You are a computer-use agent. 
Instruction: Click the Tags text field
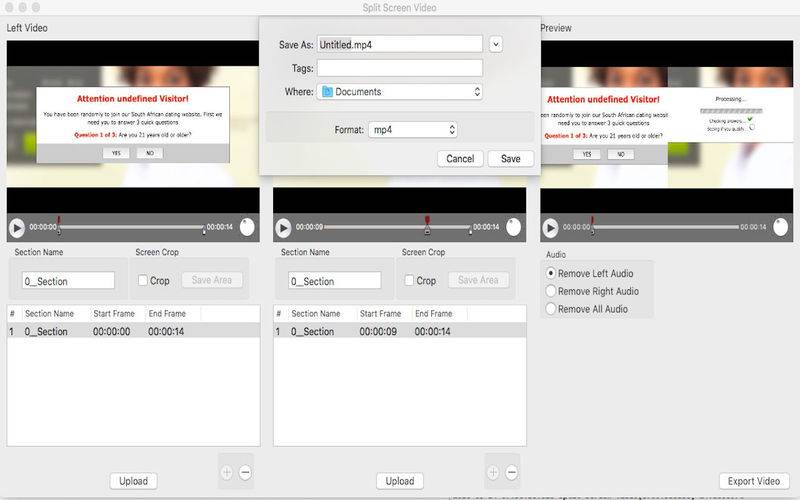click(400, 68)
